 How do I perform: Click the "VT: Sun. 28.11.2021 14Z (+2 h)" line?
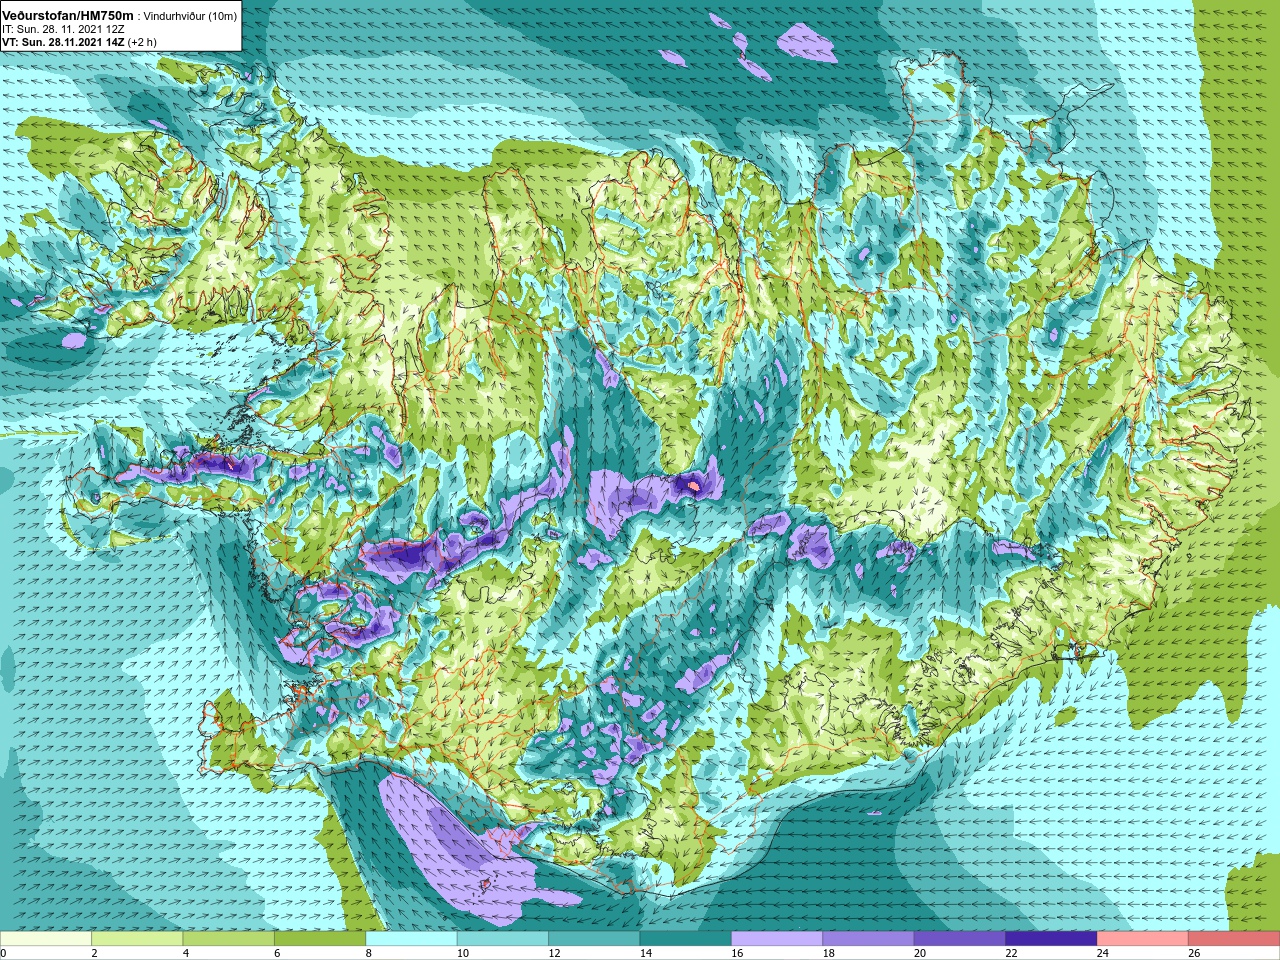(x=79, y=42)
